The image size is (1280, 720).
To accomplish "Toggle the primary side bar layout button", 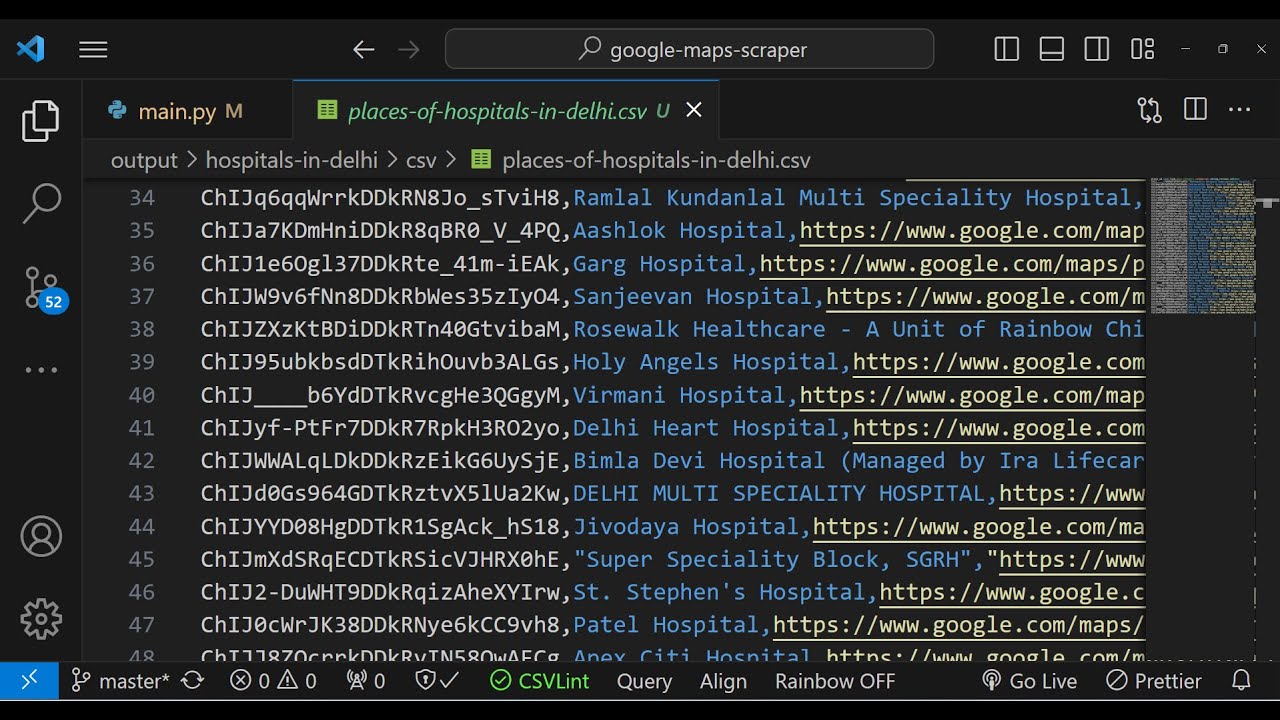I will pos(1007,49).
